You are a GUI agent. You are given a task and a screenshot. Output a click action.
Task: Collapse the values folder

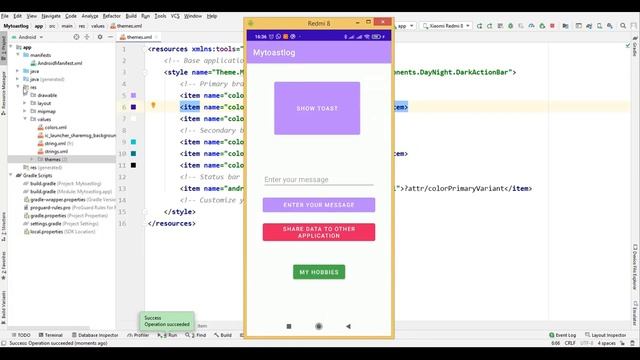[x=25, y=119]
